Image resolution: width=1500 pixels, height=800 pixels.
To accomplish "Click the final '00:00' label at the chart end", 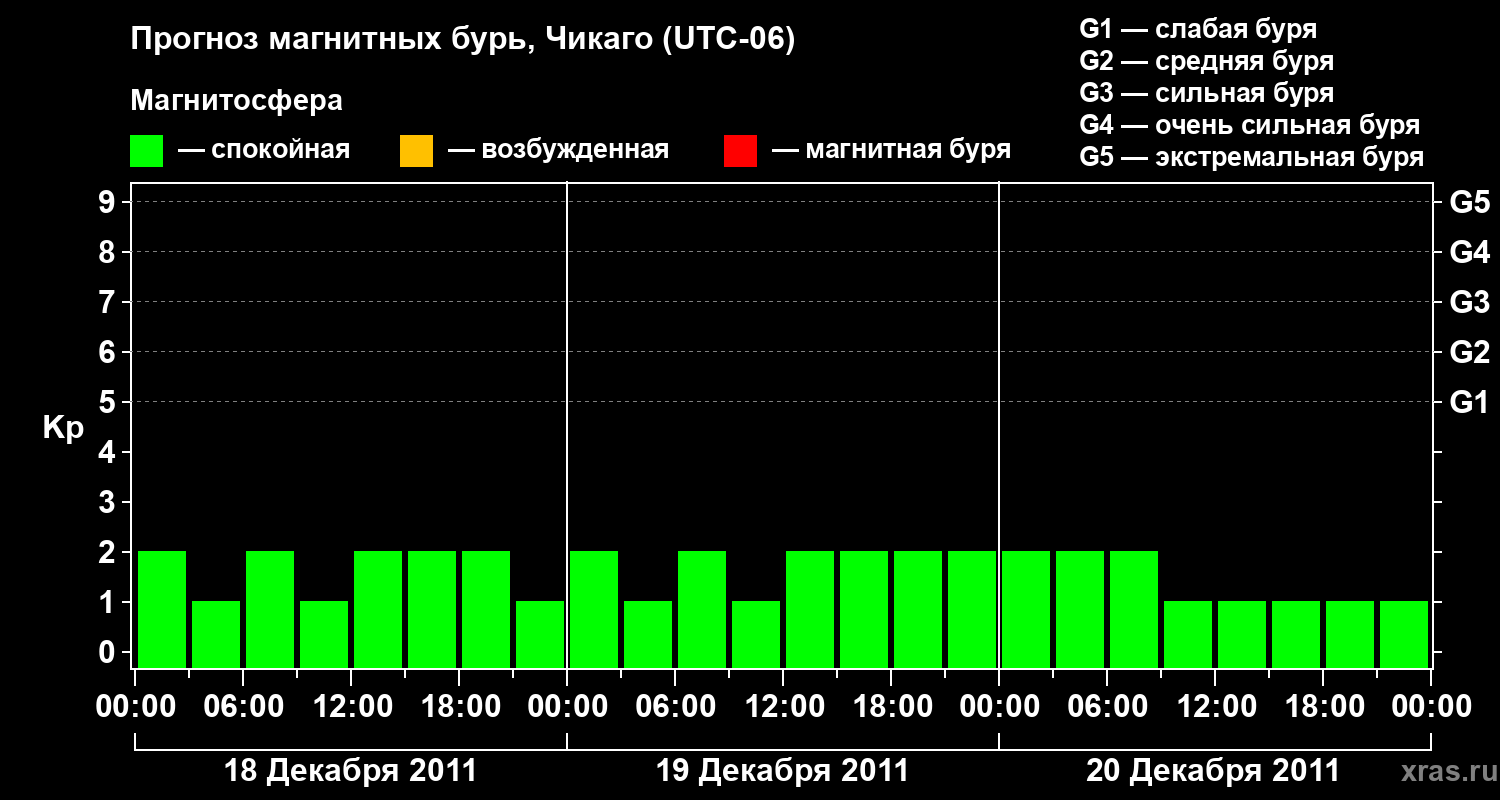I will tap(1431, 707).
